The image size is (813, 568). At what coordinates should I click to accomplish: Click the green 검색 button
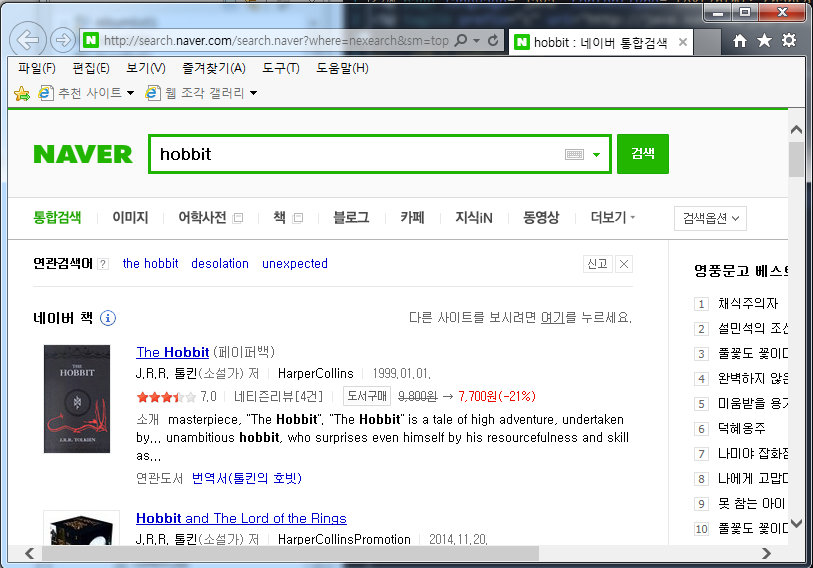pos(642,154)
